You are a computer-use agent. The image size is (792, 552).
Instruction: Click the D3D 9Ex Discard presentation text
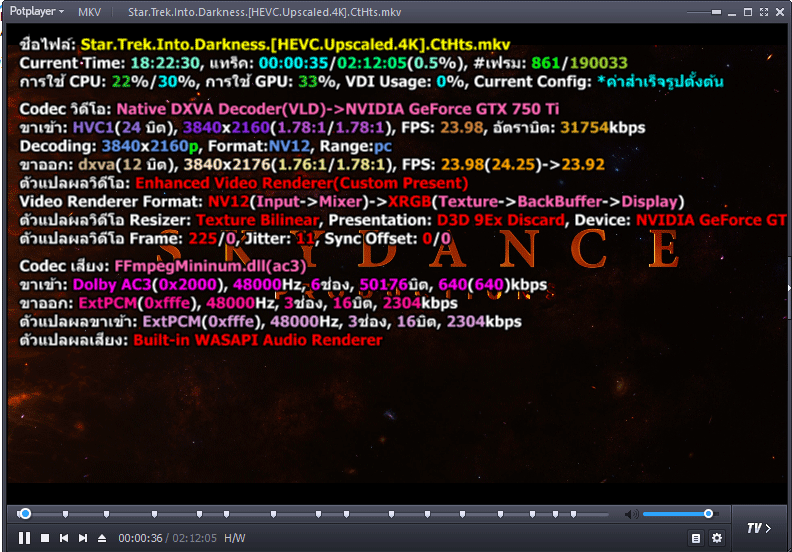(501, 220)
